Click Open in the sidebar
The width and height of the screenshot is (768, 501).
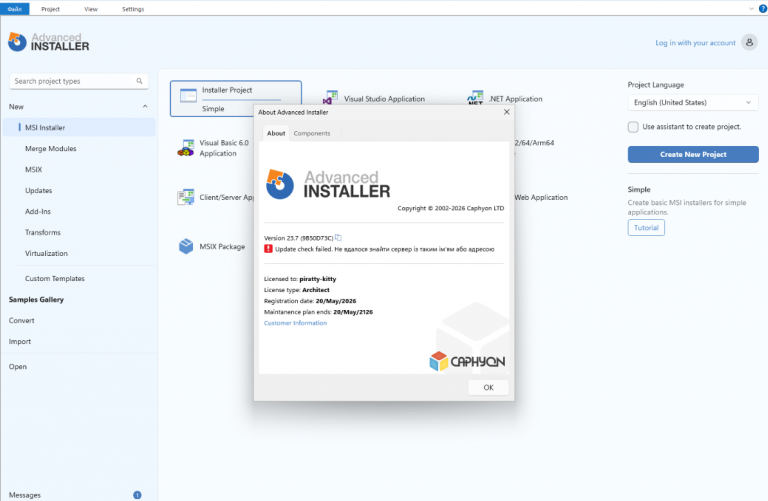click(x=18, y=366)
